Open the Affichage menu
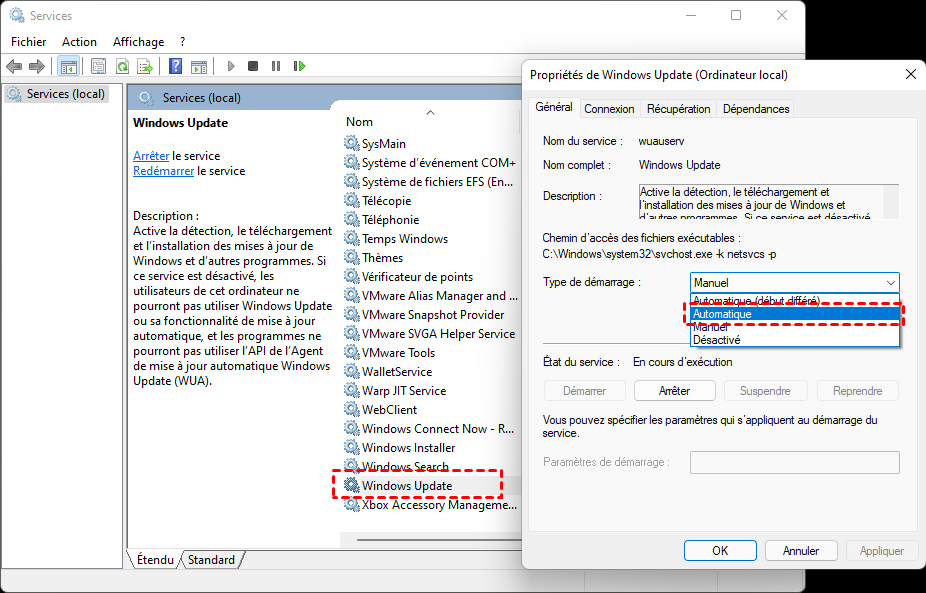 tap(138, 41)
